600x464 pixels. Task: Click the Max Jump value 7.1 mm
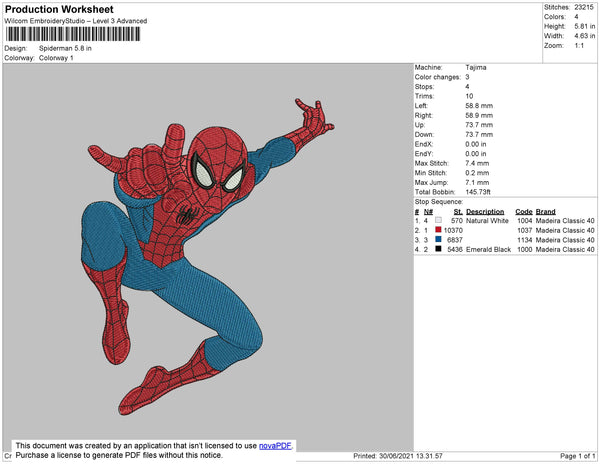pos(477,182)
